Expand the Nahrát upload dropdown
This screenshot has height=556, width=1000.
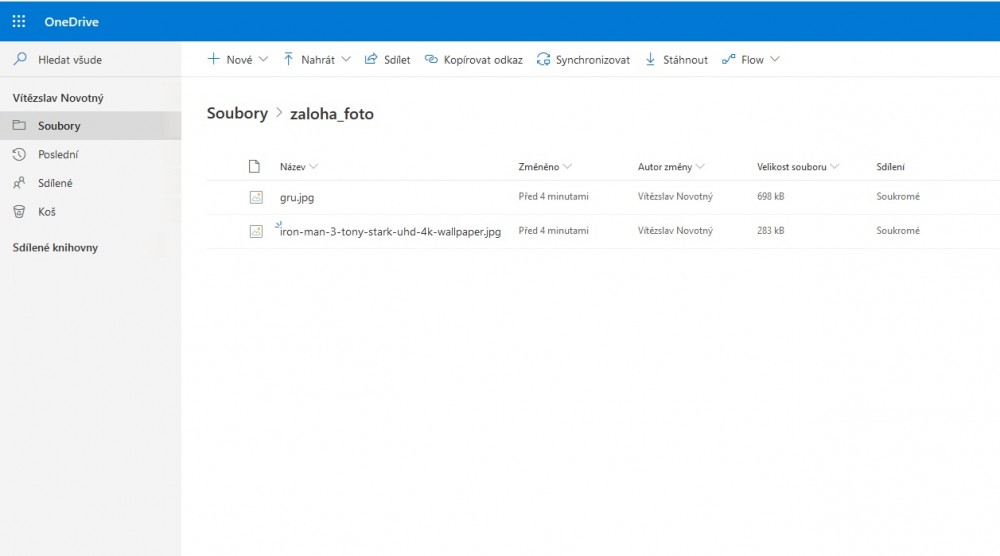click(x=346, y=60)
